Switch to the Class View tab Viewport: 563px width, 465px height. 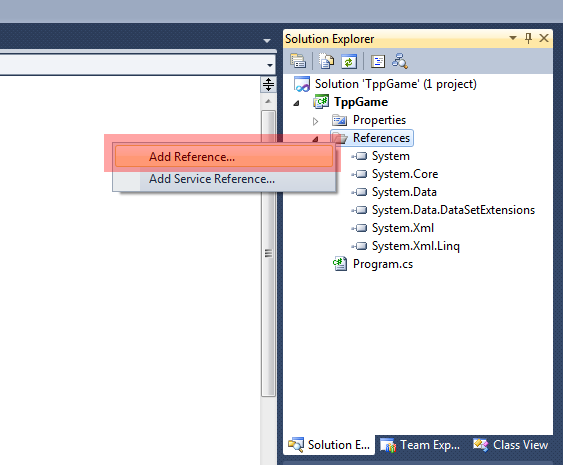click(511, 445)
